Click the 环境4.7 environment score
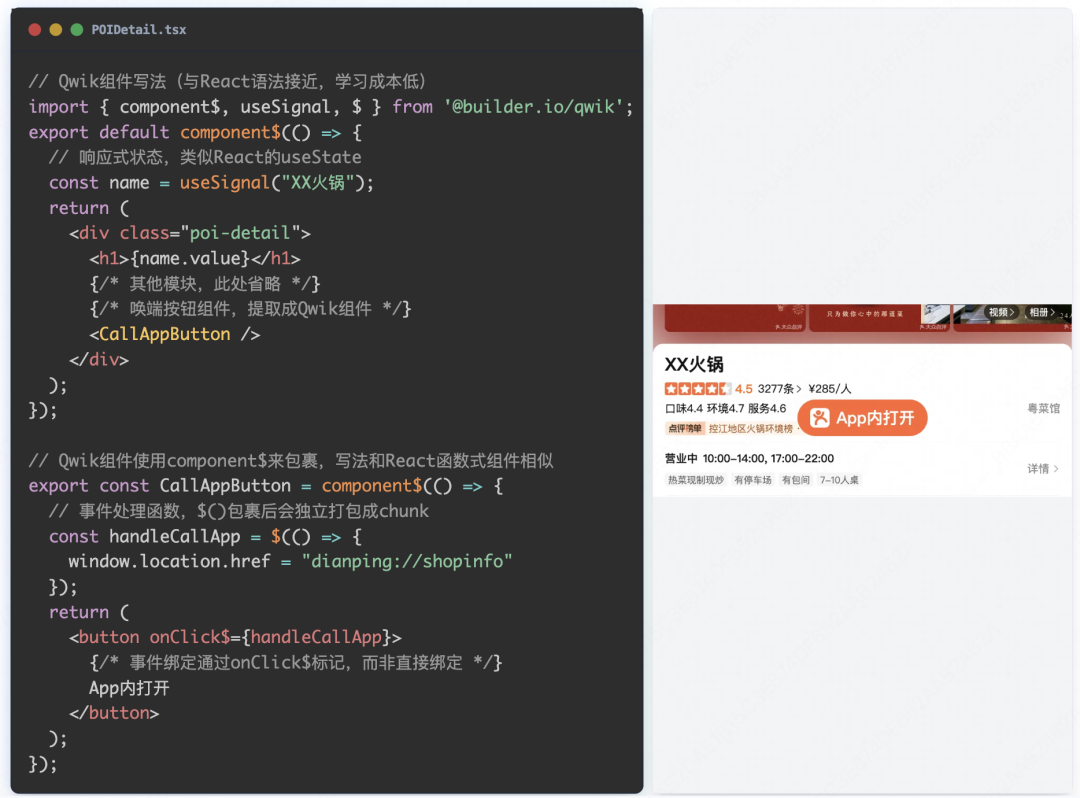The height and width of the screenshot is (798, 1080). pos(725,409)
